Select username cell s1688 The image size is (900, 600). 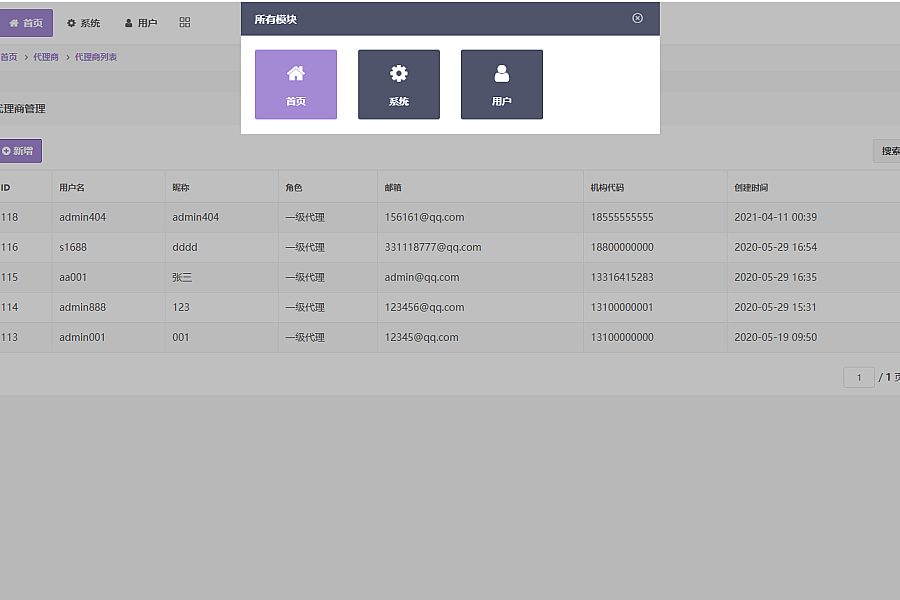pyautogui.click(x=73, y=247)
